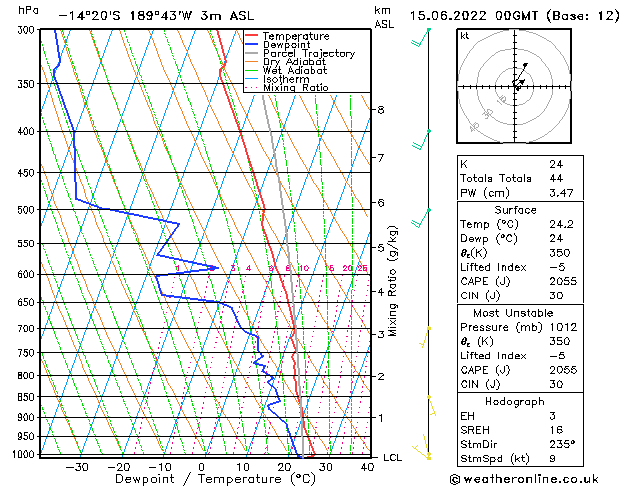Click the weatheronline.co.uk copyright link
Viewport: 629px width, 486px height.
click(x=524, y=479)
